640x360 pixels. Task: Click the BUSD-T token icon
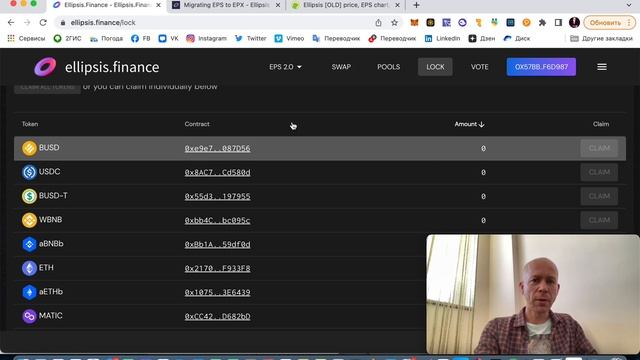pos(29,196)
